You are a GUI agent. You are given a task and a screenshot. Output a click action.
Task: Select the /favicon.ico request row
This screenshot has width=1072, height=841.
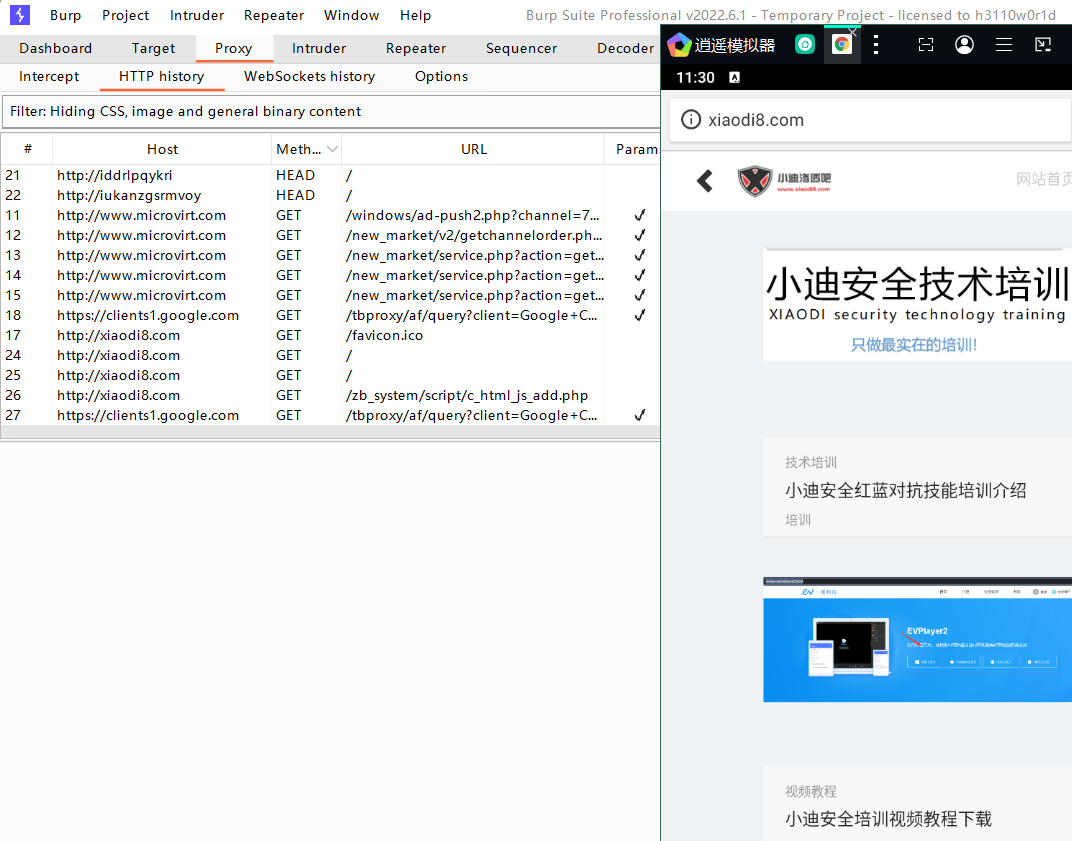coord(330,335)
